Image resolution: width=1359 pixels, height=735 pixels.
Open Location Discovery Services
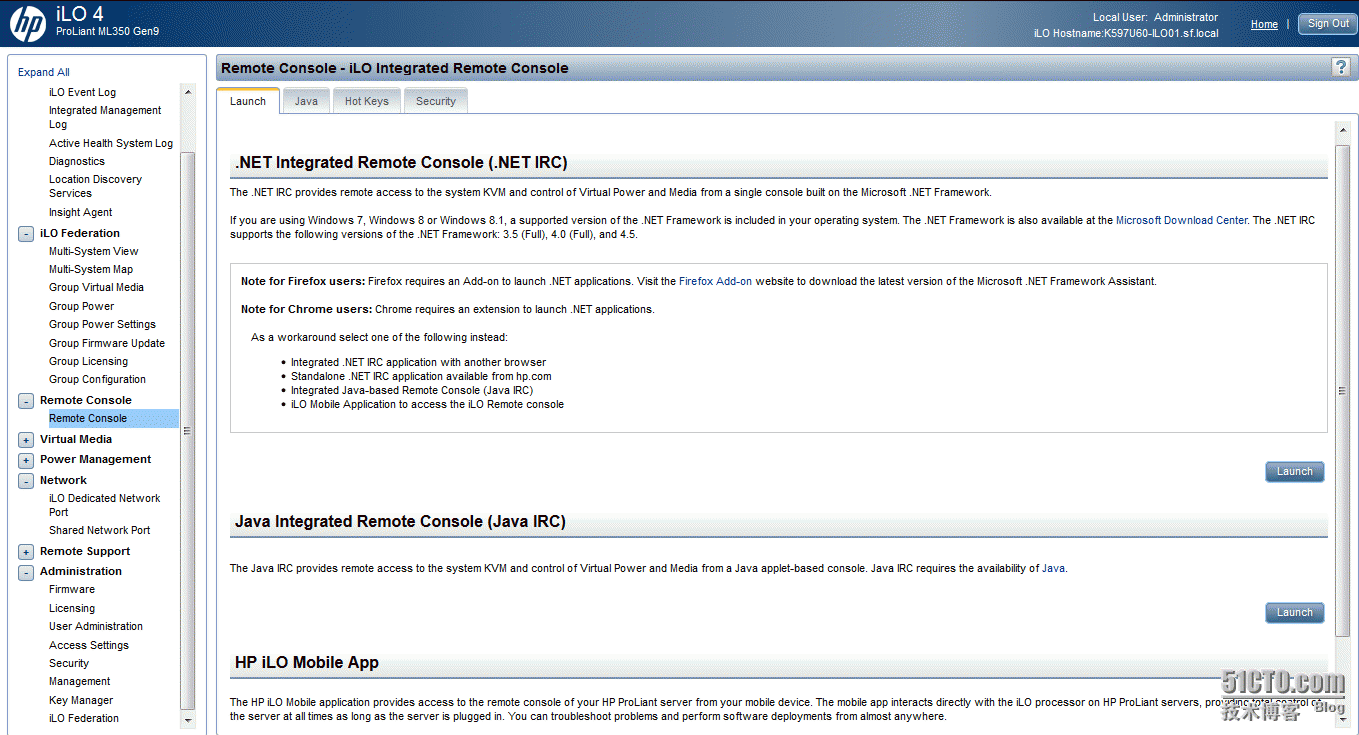95,186
